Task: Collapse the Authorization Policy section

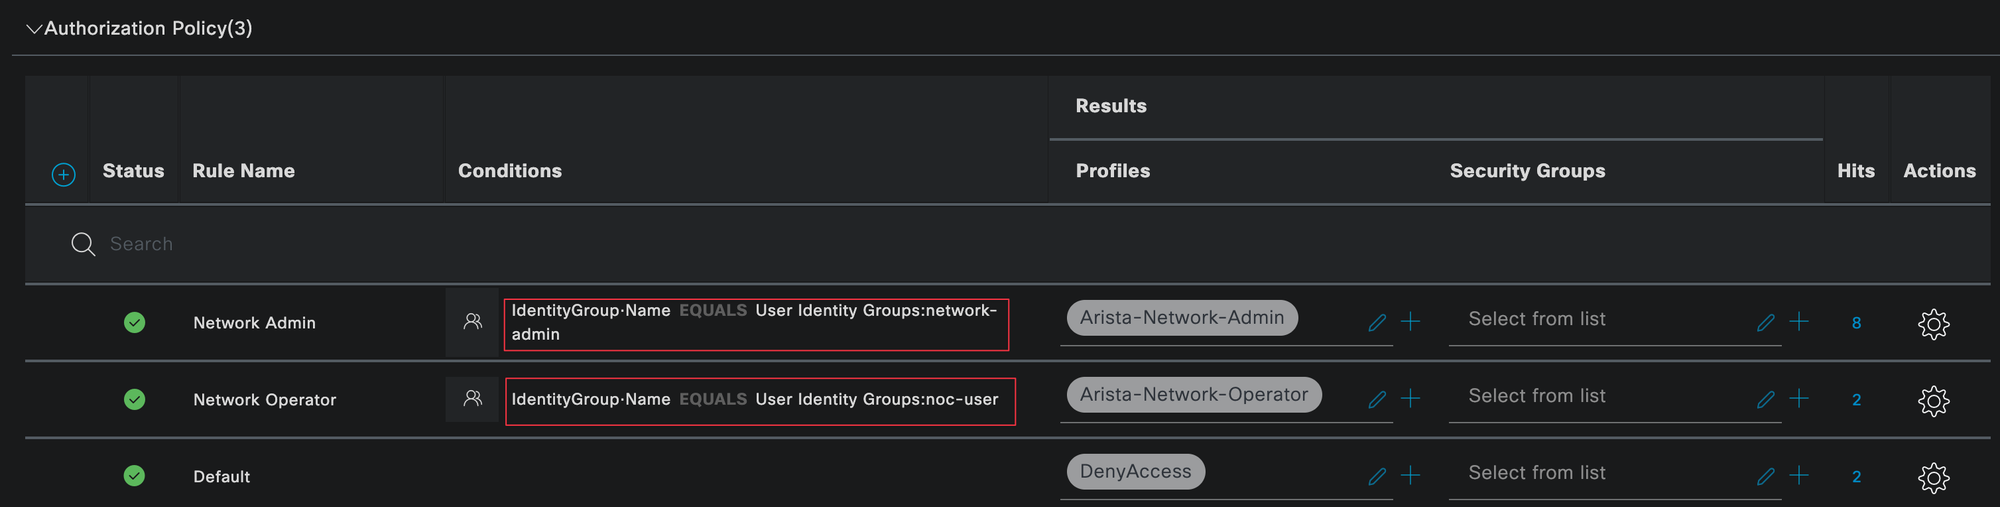Action: [34, 29]
